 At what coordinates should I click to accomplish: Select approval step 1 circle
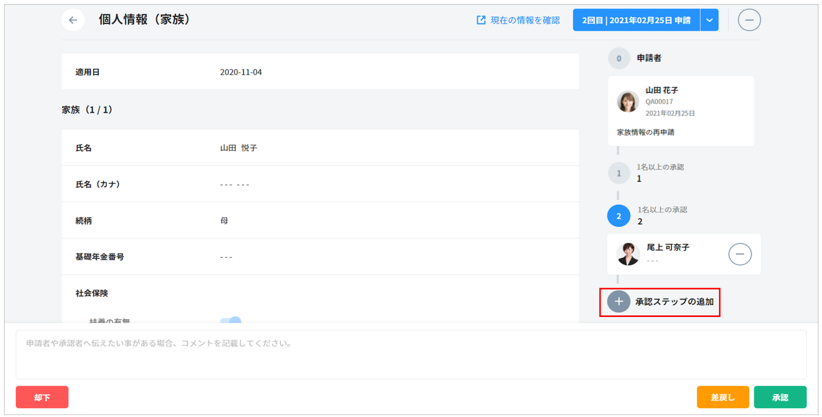pos(619,174)
